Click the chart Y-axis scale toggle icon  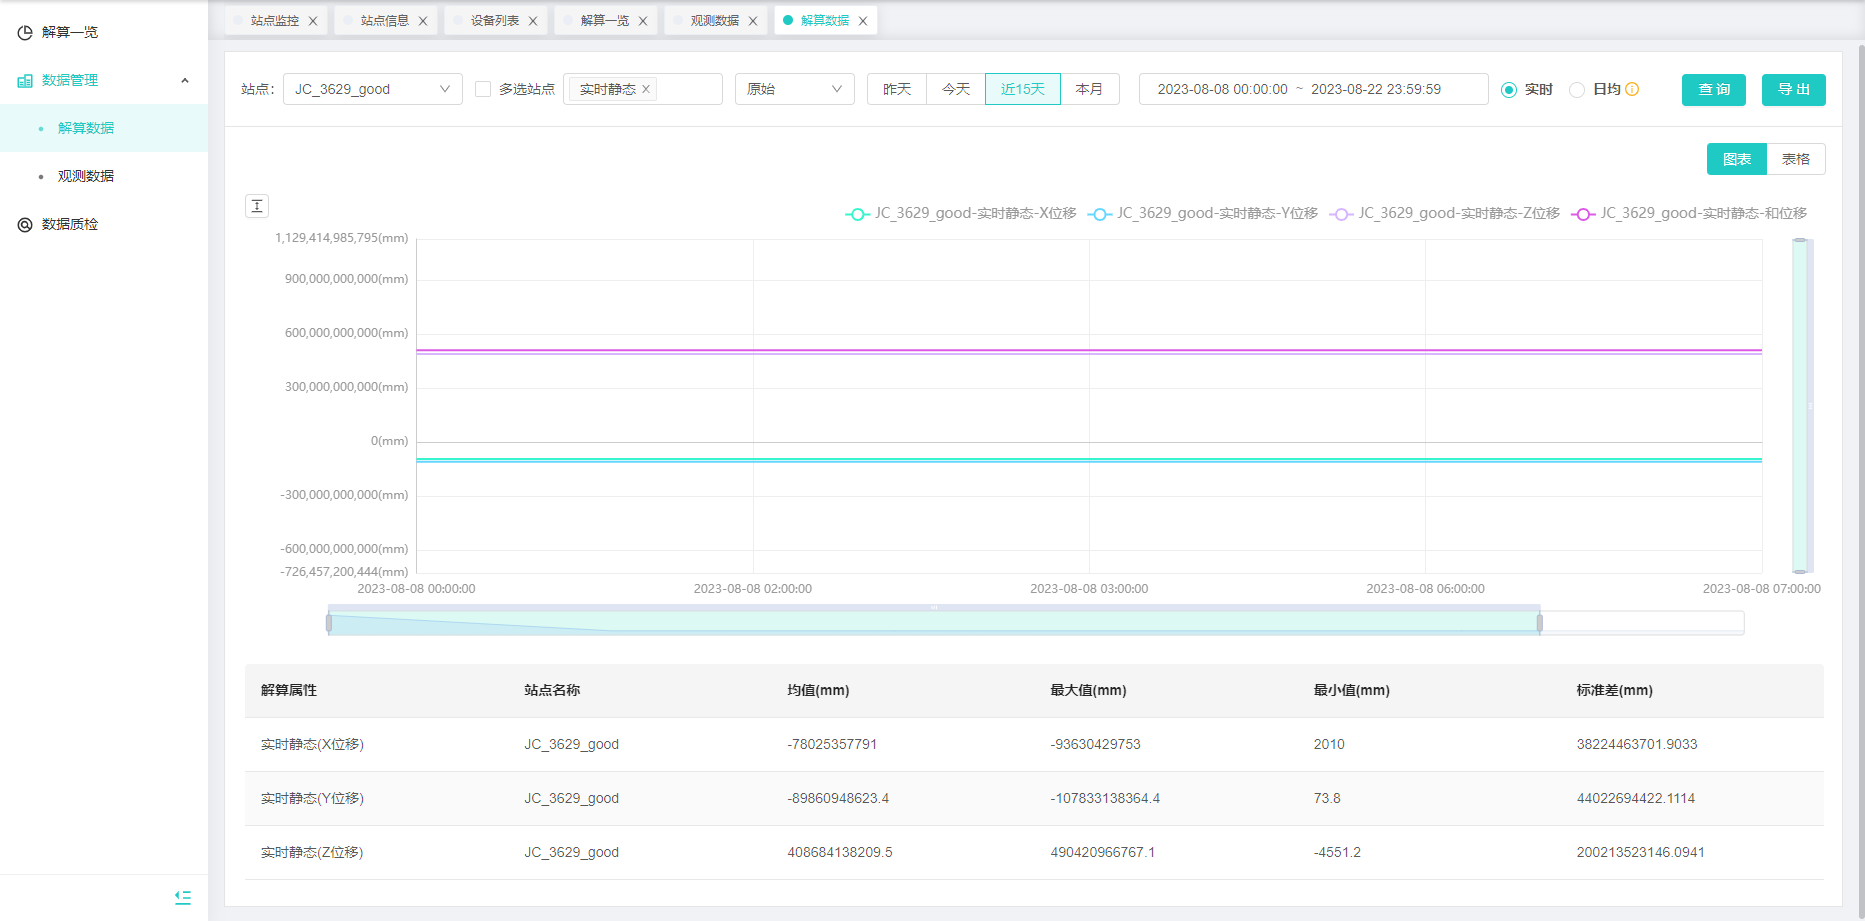(x=257, y=206)
